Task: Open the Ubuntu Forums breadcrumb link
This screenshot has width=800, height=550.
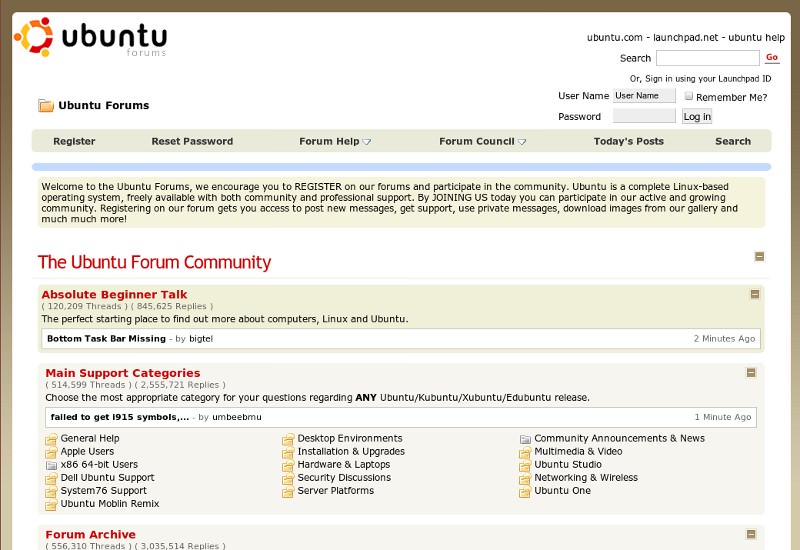Action: [x=104, y=106]
